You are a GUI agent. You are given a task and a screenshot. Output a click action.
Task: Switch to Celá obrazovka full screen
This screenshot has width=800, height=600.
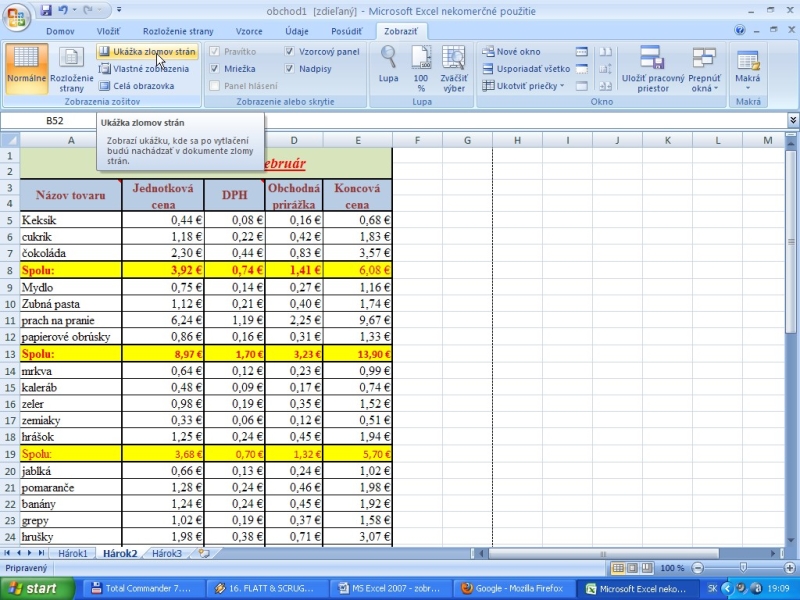point(137,86)
